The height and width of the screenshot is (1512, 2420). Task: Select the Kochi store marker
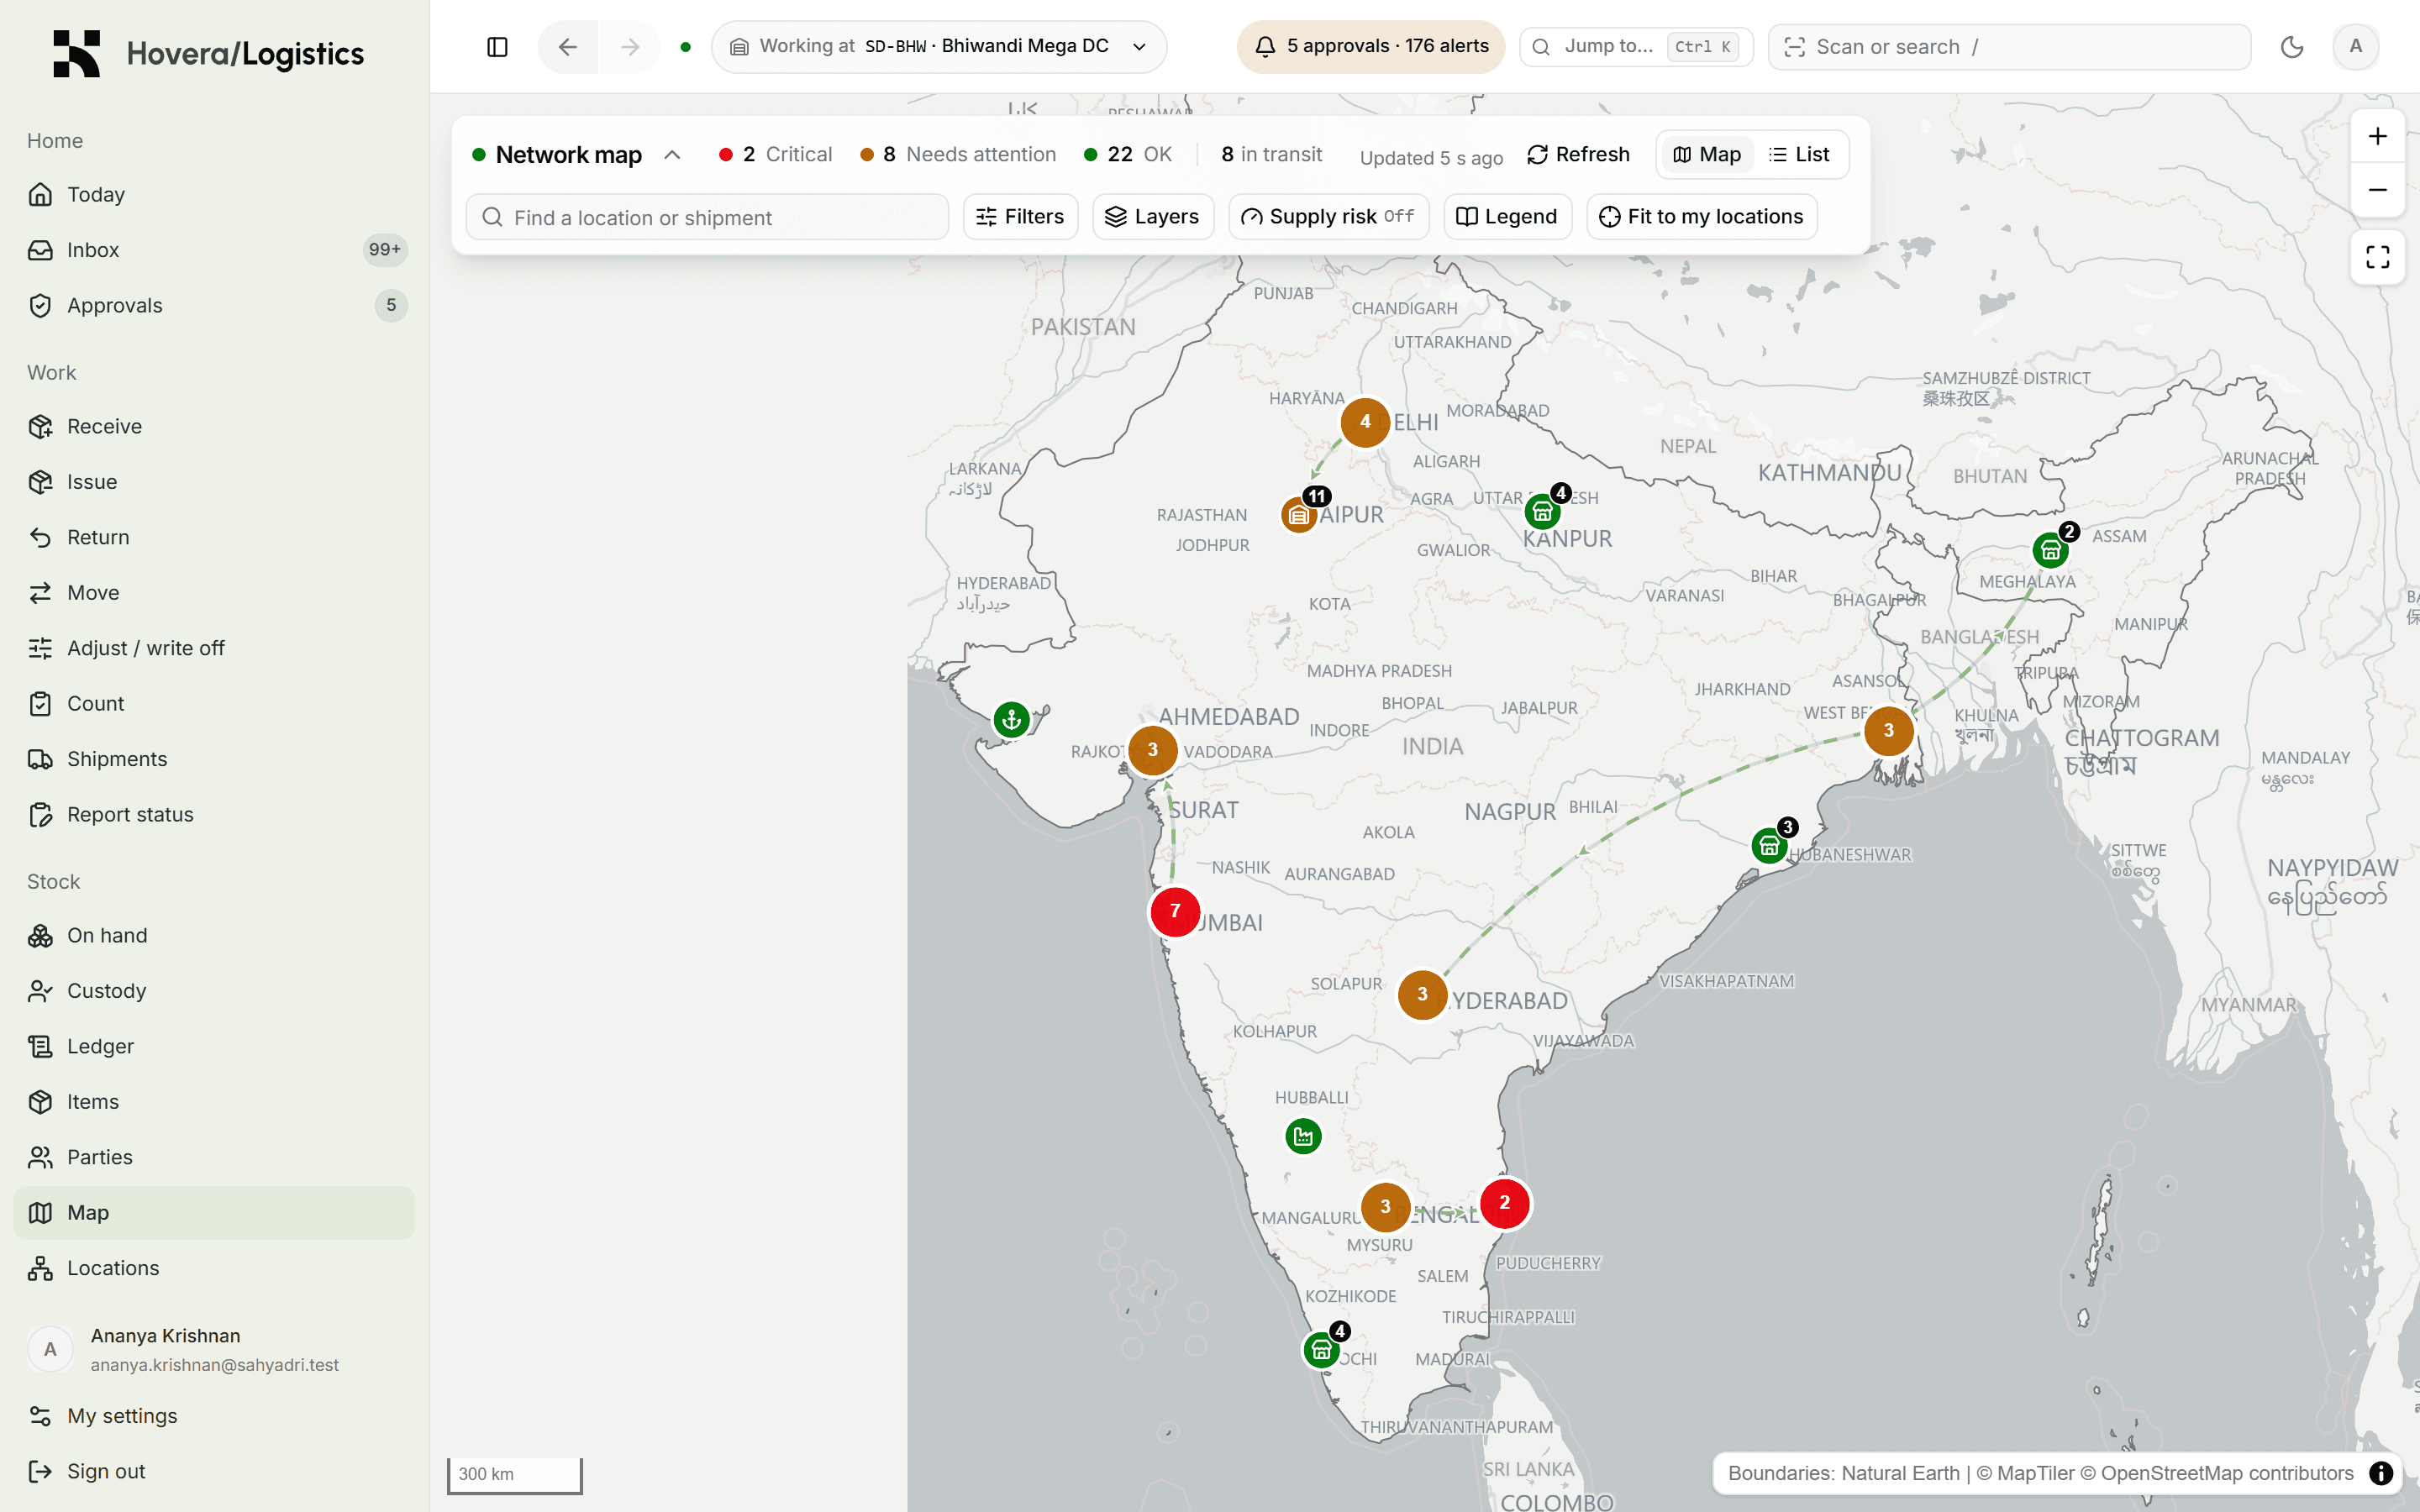[x=1321, y=1350]
